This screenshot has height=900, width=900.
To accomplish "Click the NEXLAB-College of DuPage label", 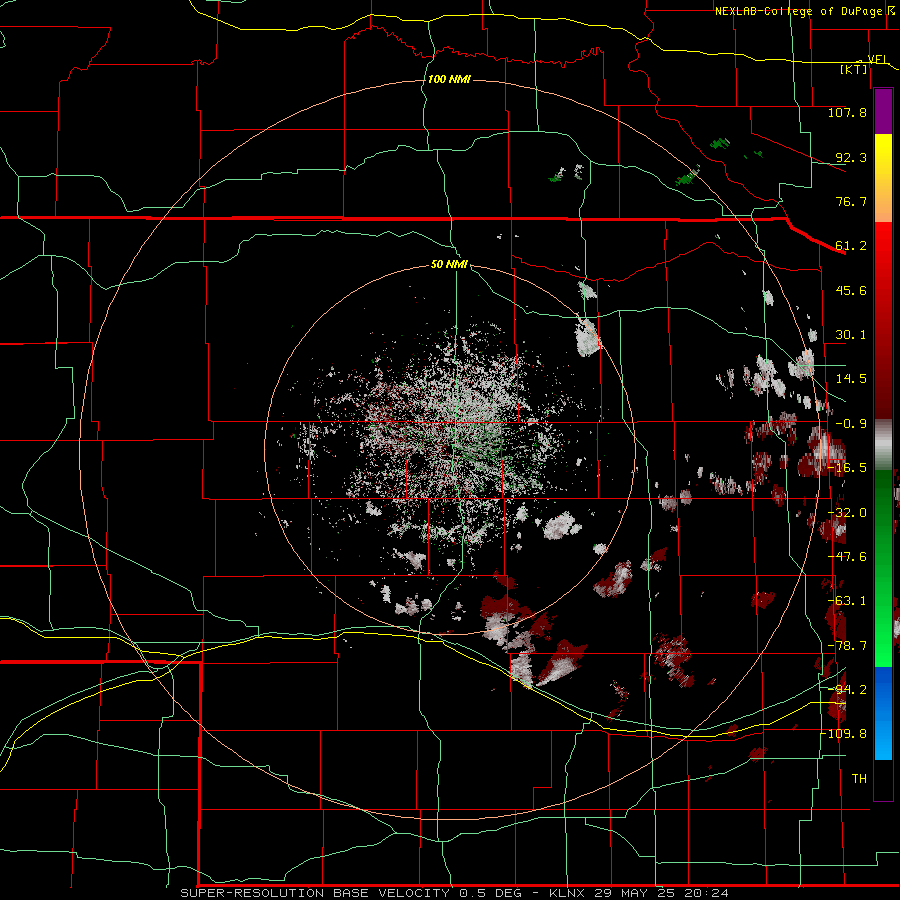I will [x=804, y=11].
